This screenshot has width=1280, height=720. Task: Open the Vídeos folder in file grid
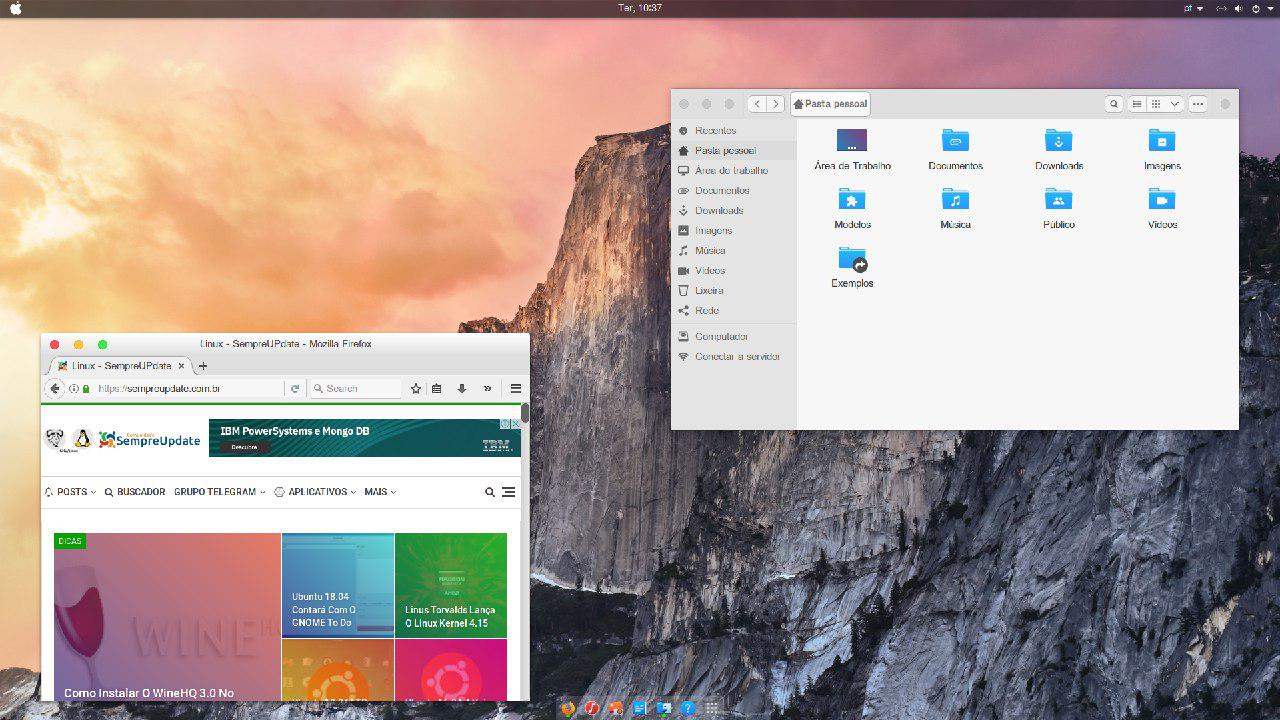(x=1162, y=199)
